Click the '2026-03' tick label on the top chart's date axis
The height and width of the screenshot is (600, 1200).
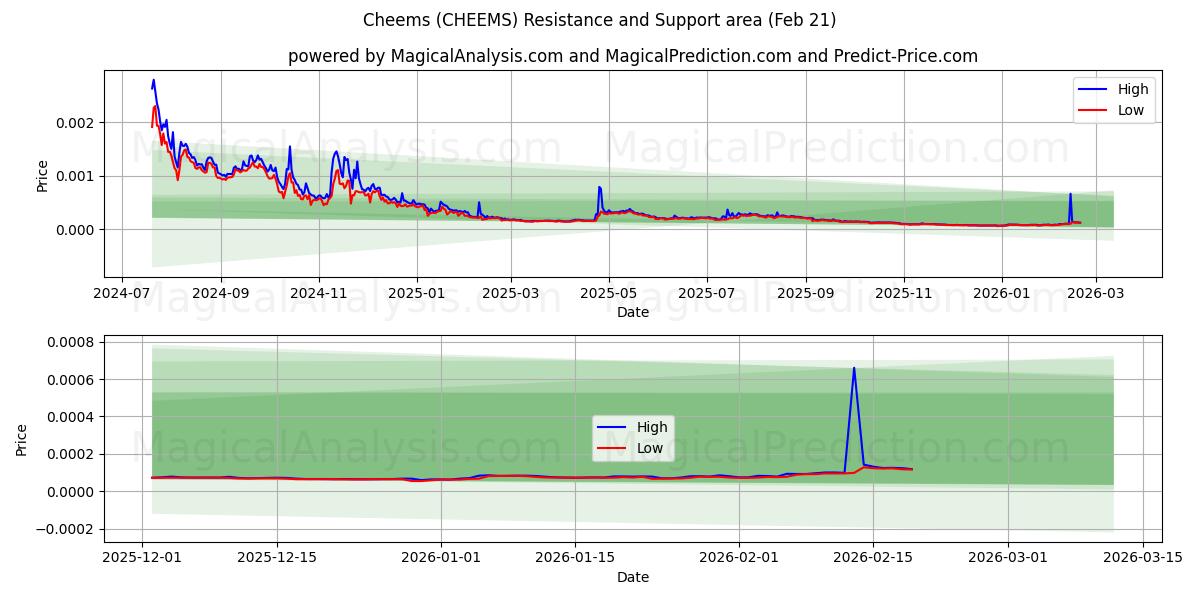tap(1096, 294)
